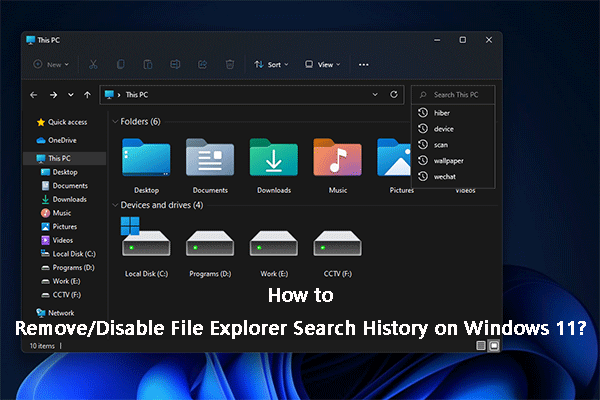Open Programs (D:) in sidebar
This screenshot has width=600, height=400.
[x=68, y=268]
